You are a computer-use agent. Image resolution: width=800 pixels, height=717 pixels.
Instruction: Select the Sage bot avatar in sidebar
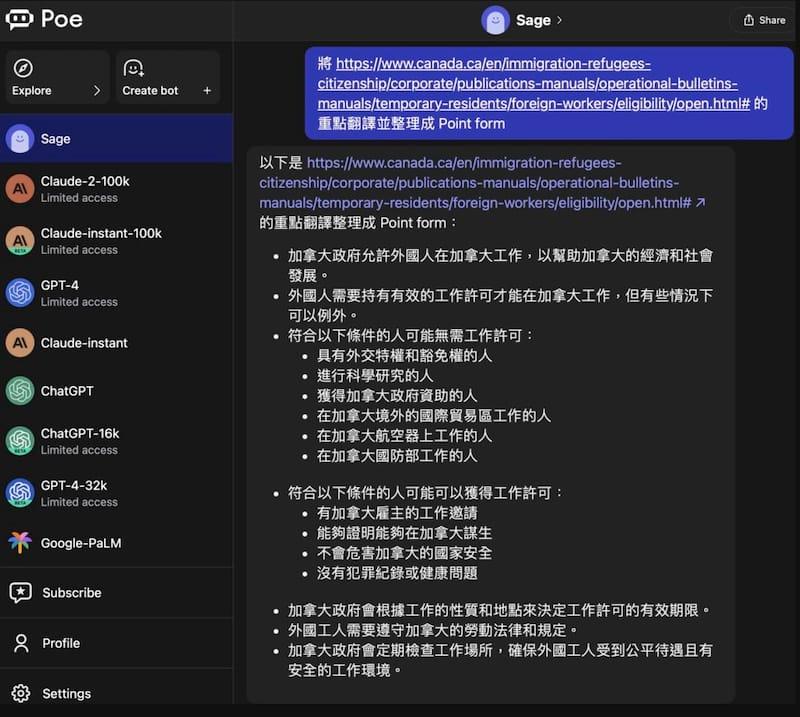[x=20, y=139]
